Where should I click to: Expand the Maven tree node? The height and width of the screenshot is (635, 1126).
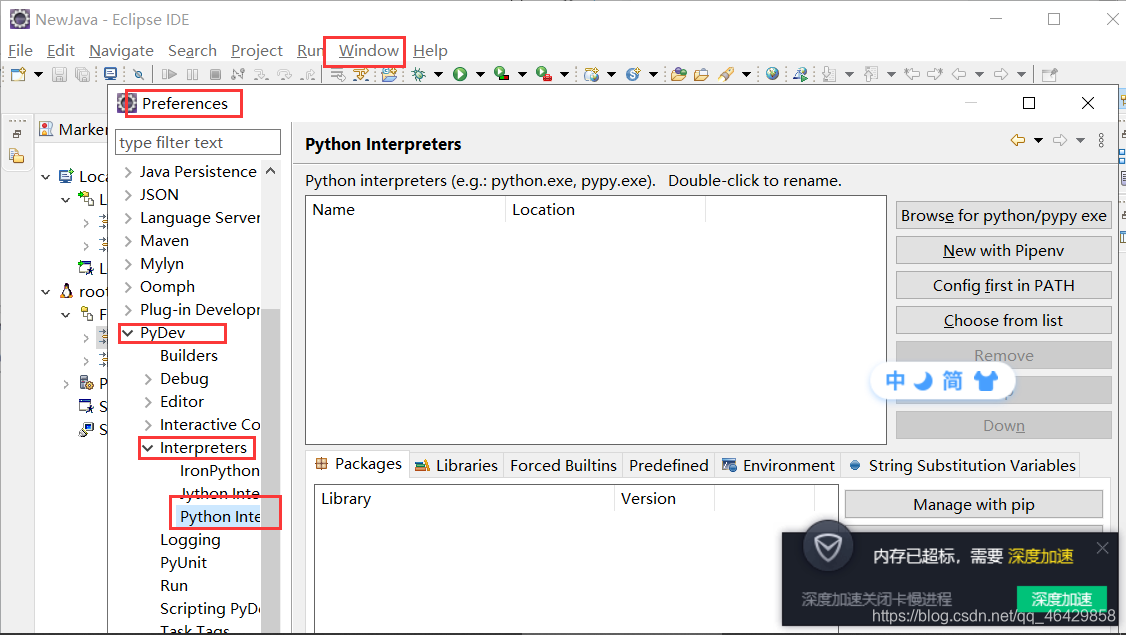[129, 241]
